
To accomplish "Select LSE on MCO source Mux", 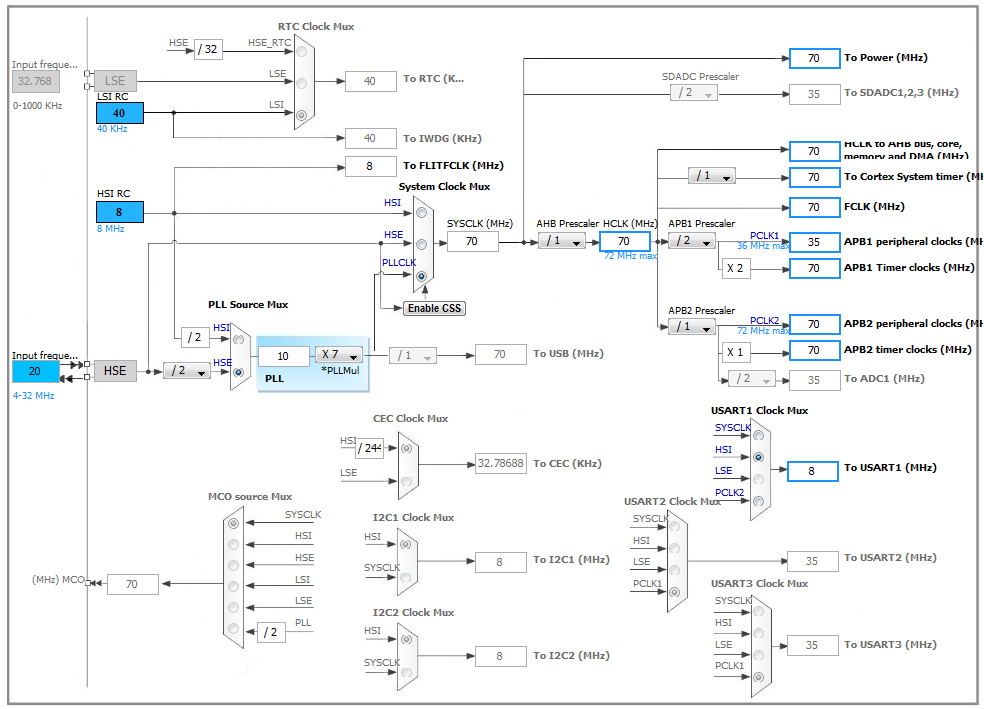I will (233, 607).
